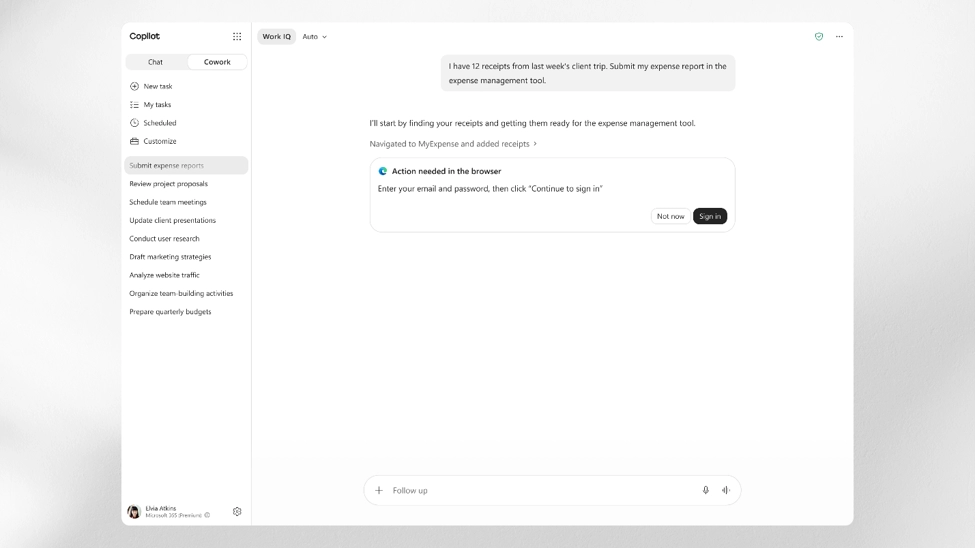This screenshot has width=975, height=548.
Task: Click the Customize toolbox icon
Action: tap(134, 141)
